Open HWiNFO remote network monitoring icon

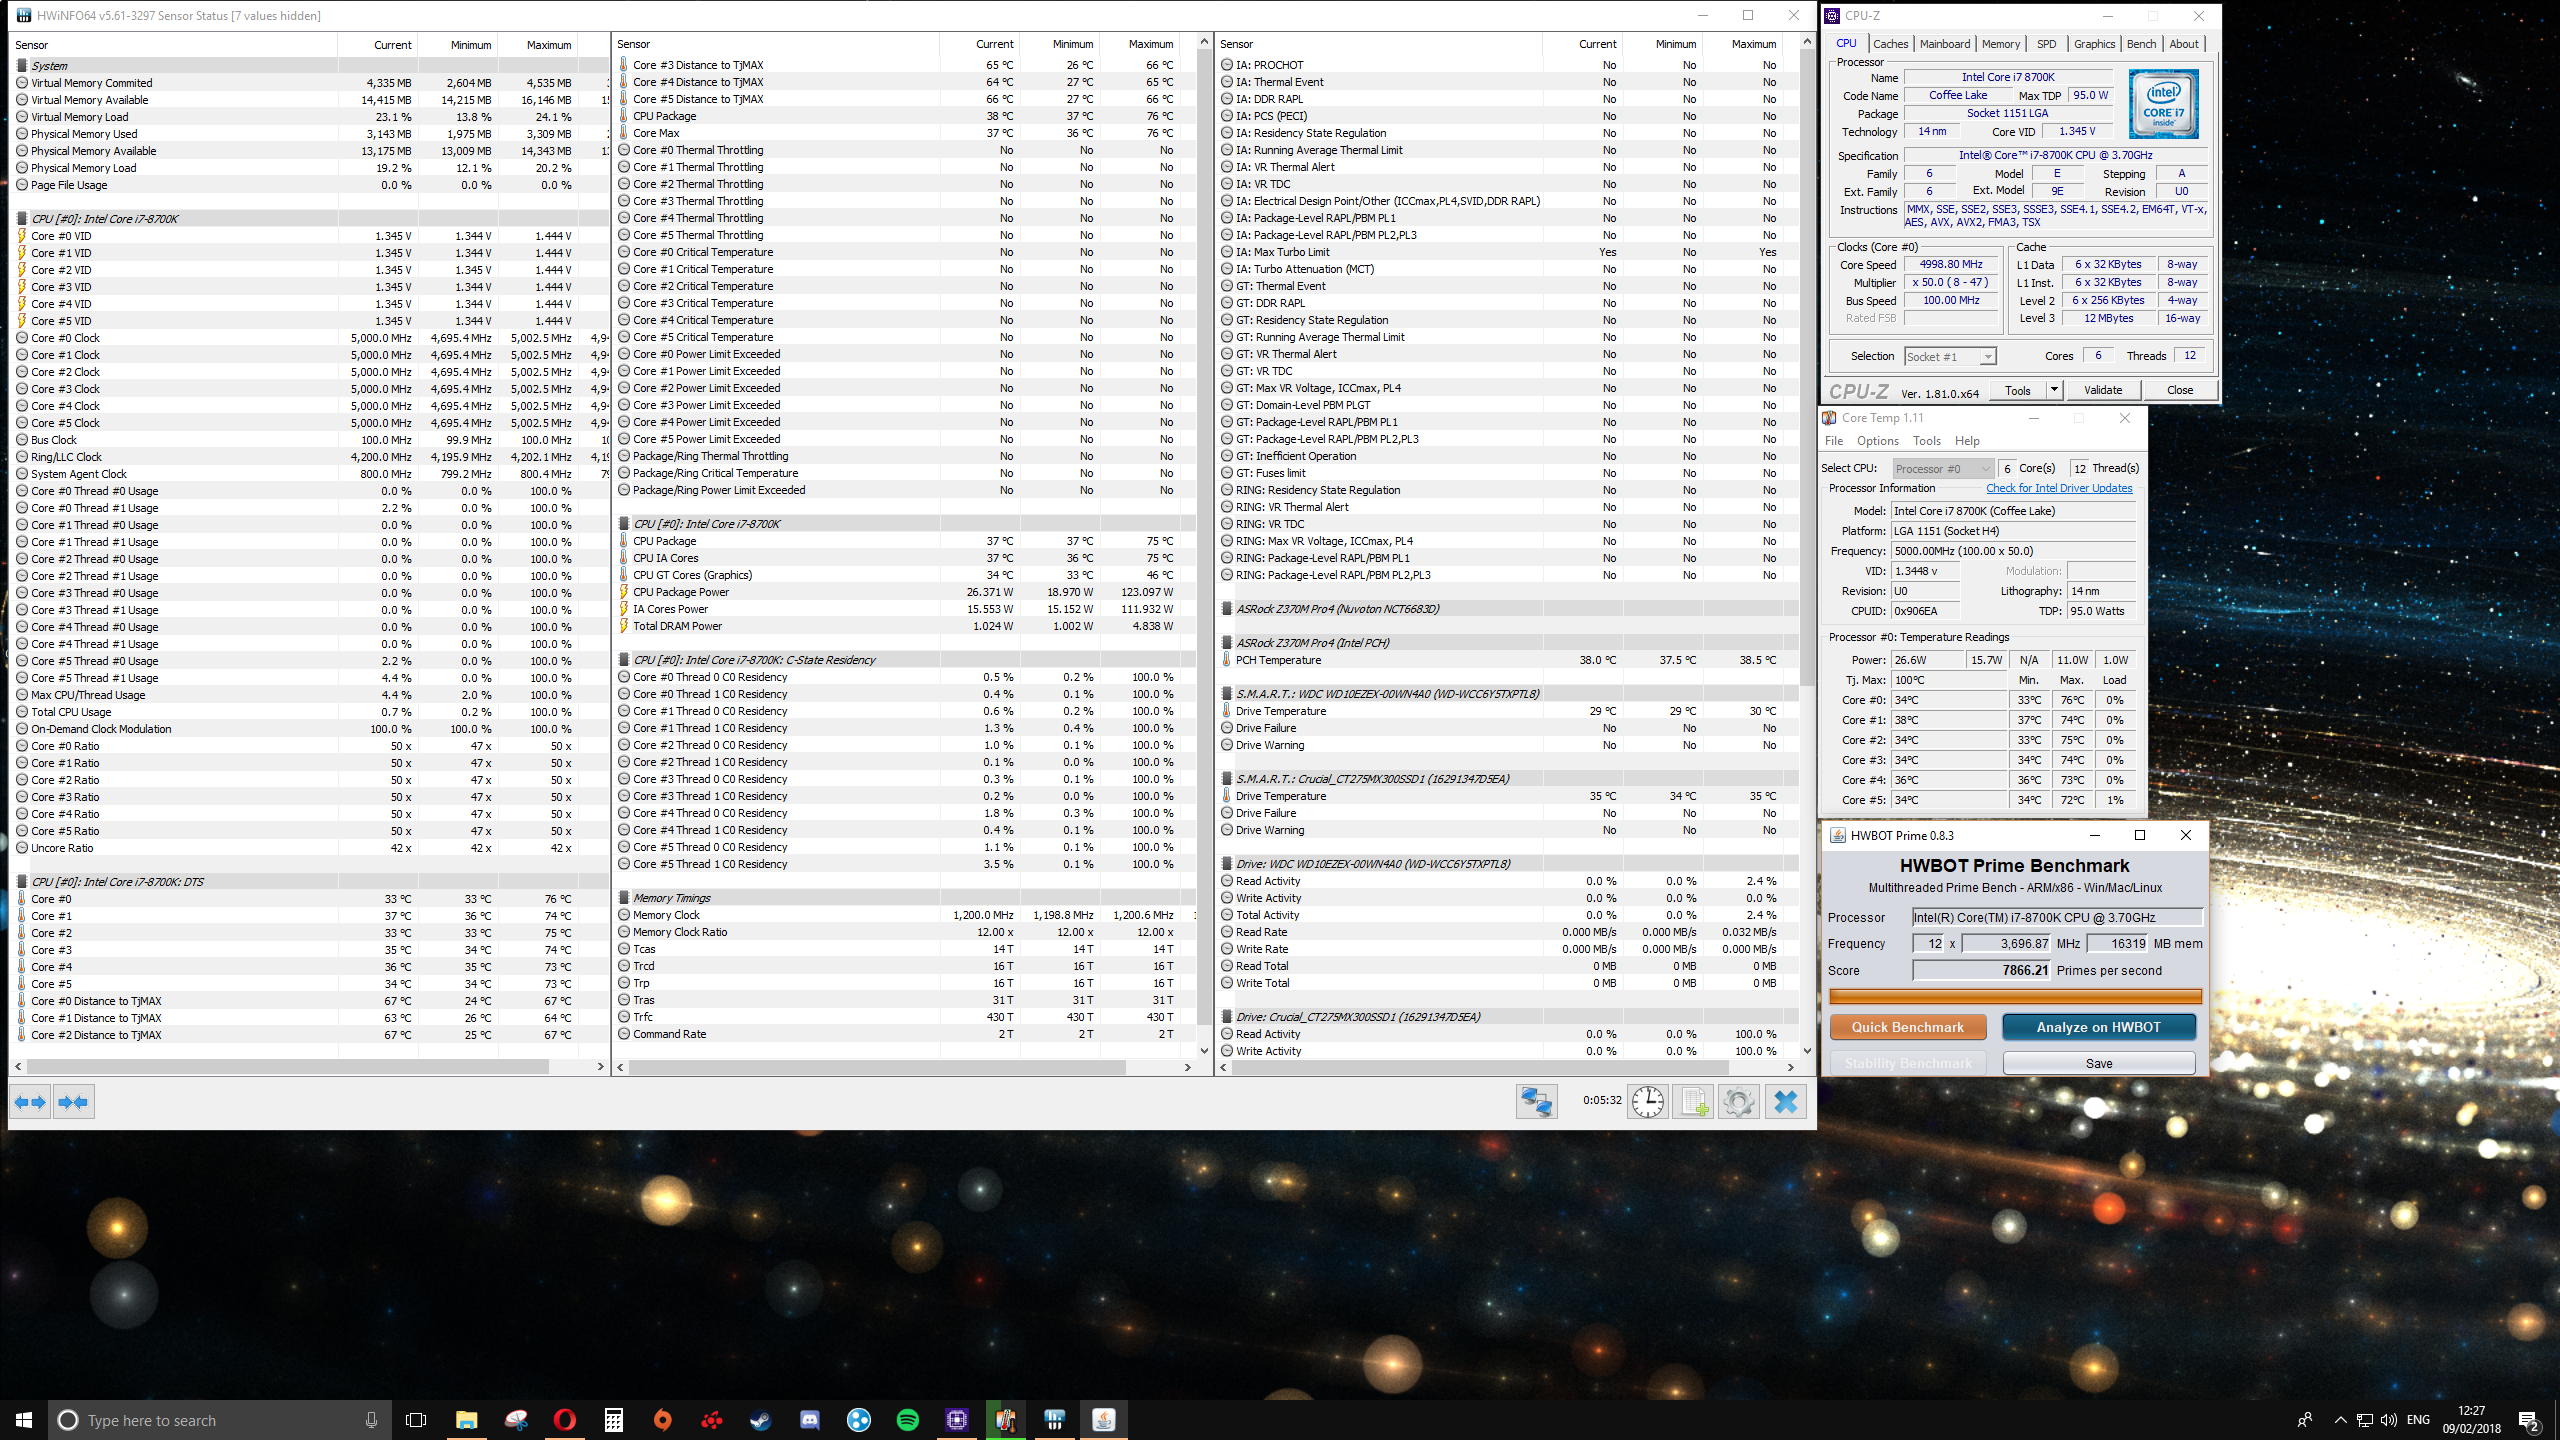point(1536,1102)
